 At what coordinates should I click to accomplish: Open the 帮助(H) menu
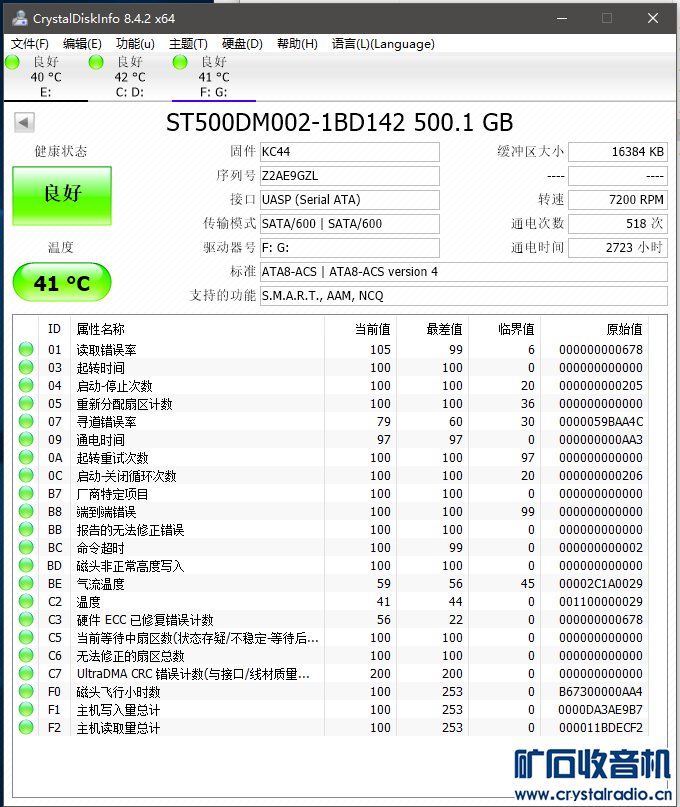click(x=297, y=44)
